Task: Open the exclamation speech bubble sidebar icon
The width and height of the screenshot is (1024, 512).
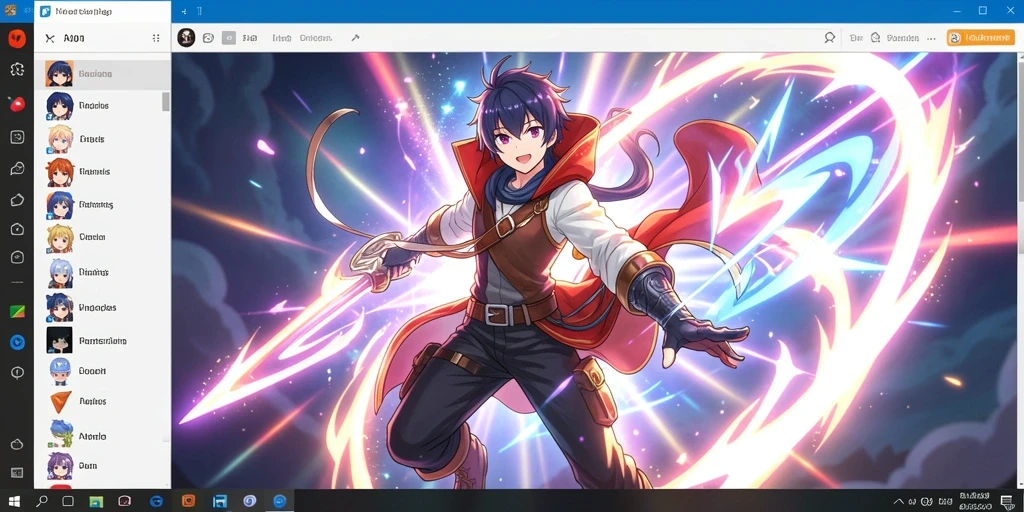Action: click(x=17, y=372)
